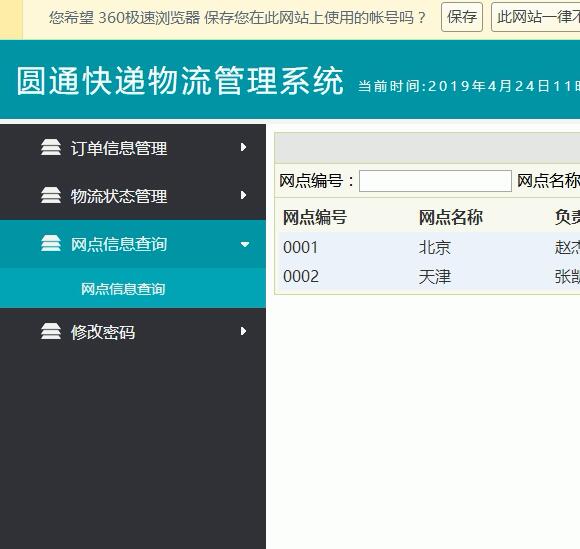Select the cell 天津

[x=435, y=276]
